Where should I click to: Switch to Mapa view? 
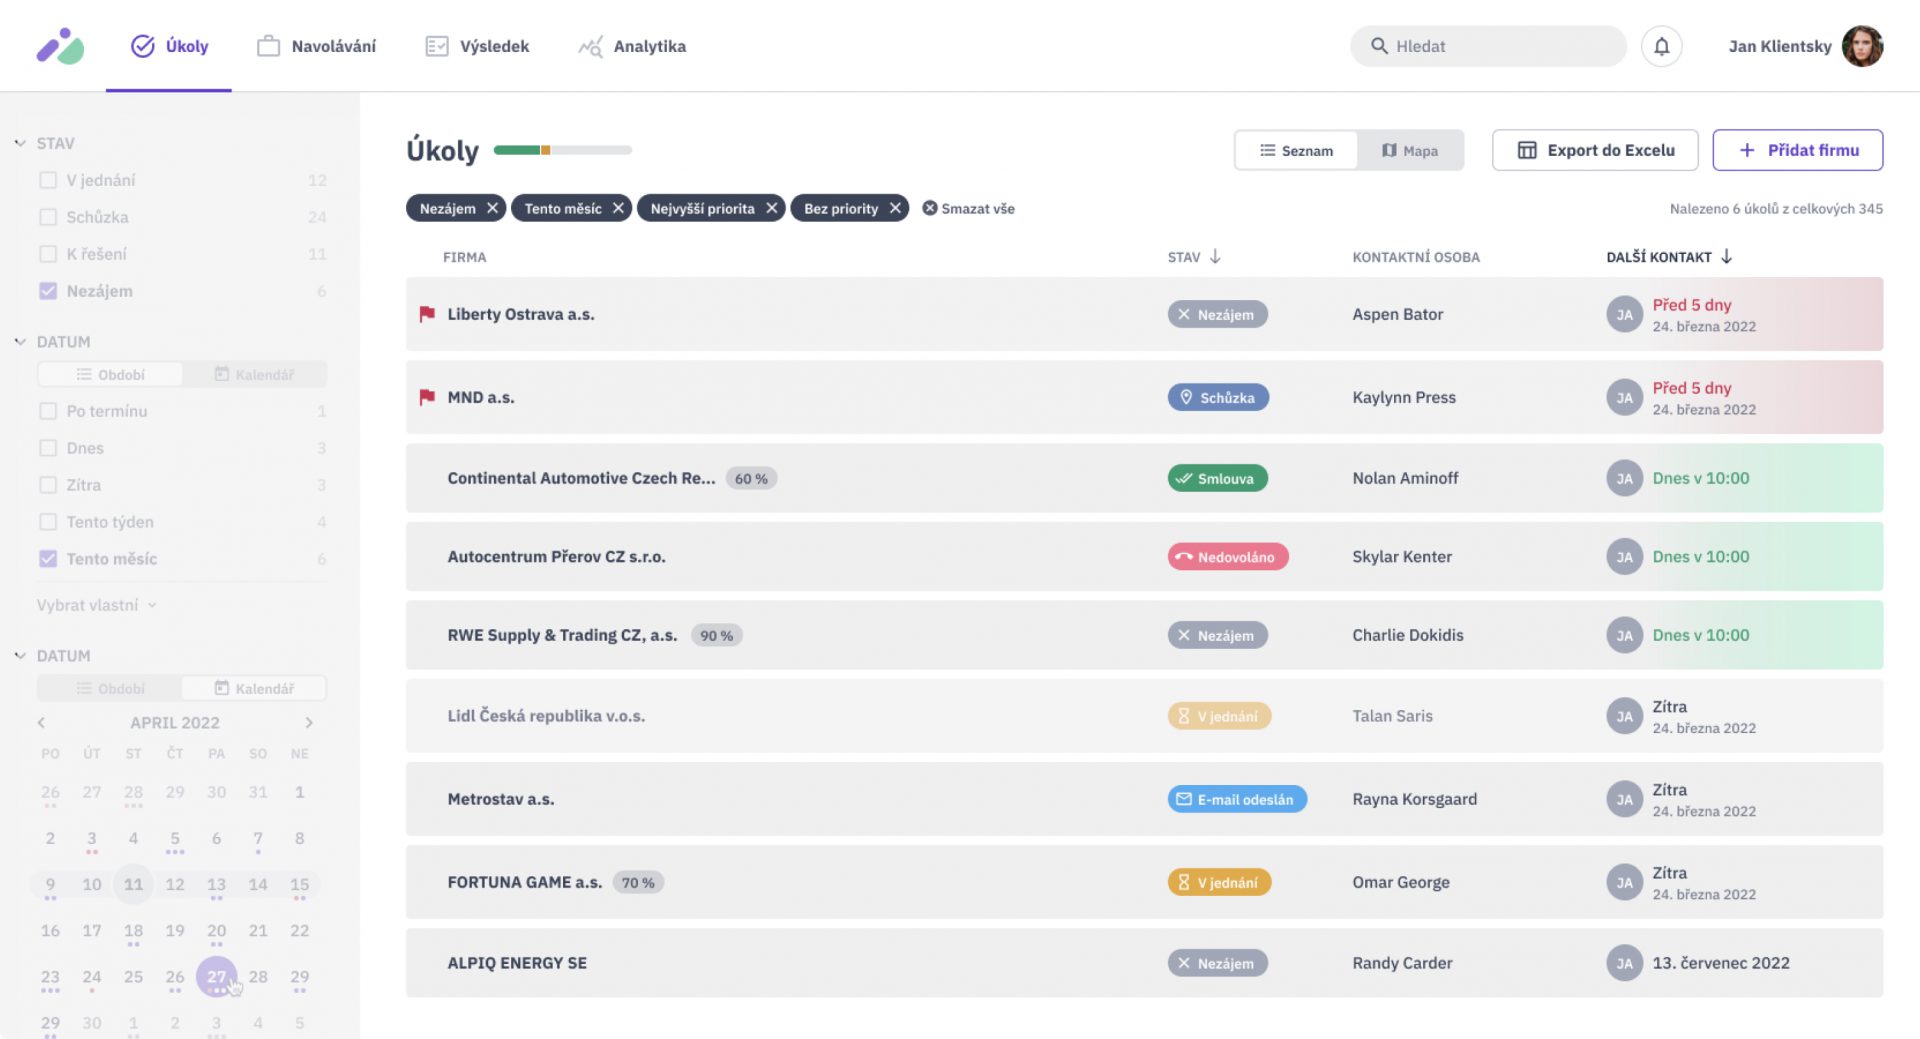1410,150
